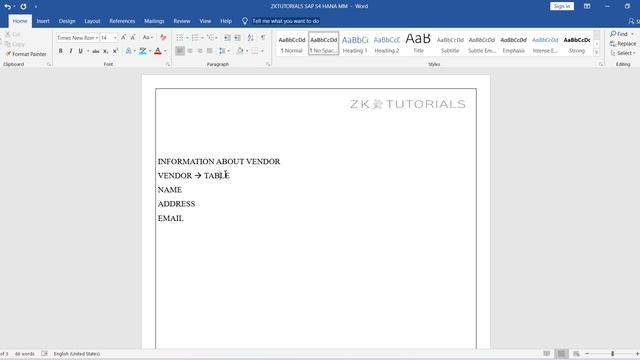Click the Format Painter brush
Screen dimensions: 640x360
click(x=8, y=54)
